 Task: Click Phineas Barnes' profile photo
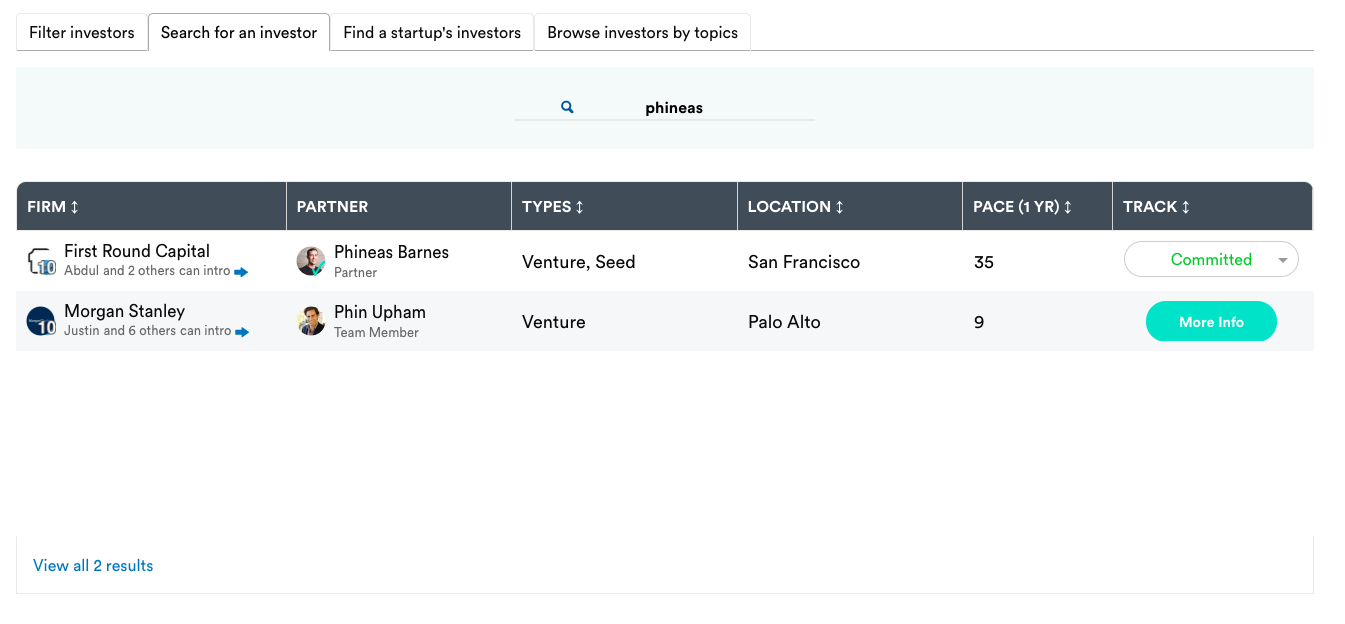tap(311, 261)
